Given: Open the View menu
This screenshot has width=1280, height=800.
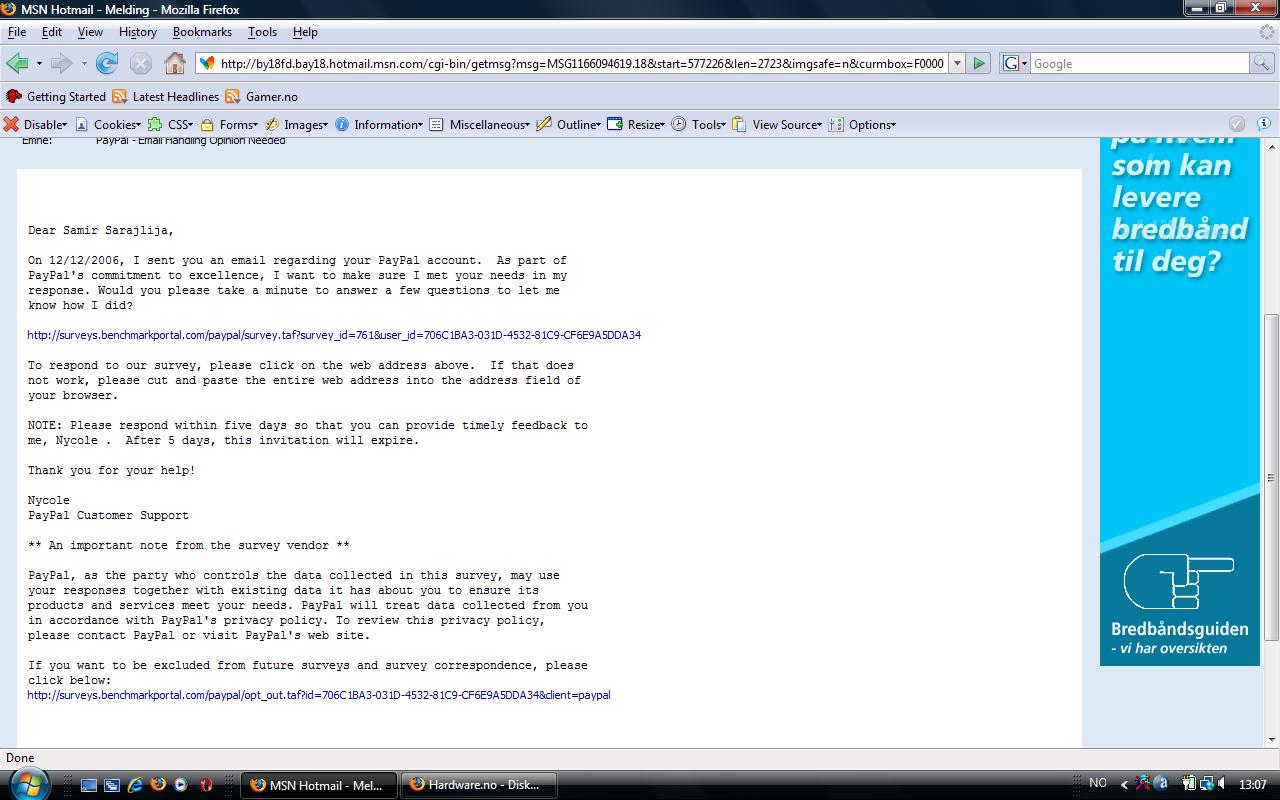Looking at the screenshot, I should coord(90,32).
